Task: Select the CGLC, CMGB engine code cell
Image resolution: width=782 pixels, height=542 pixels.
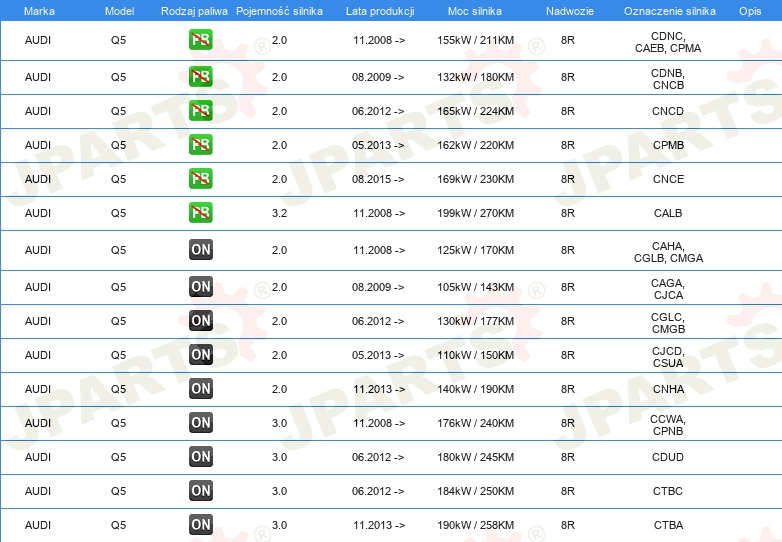Action: [668, 323]
